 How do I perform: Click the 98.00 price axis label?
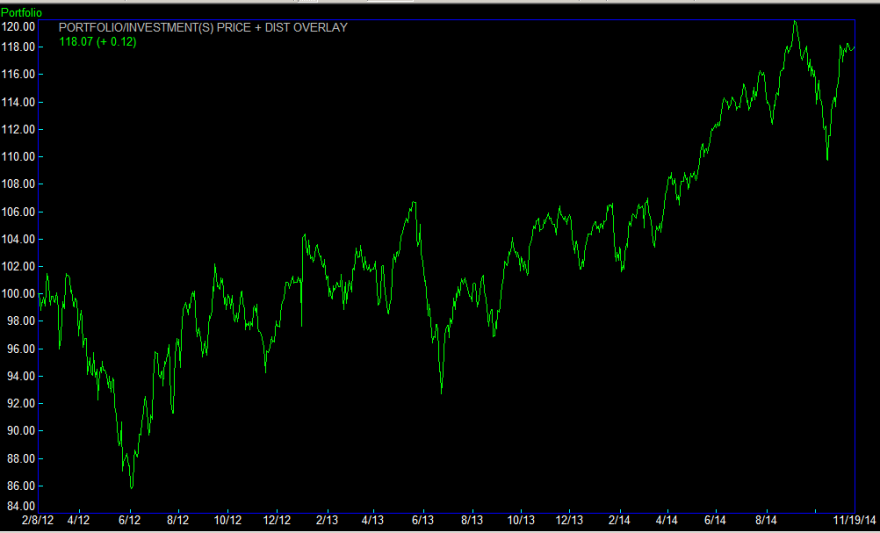point(21,321)
